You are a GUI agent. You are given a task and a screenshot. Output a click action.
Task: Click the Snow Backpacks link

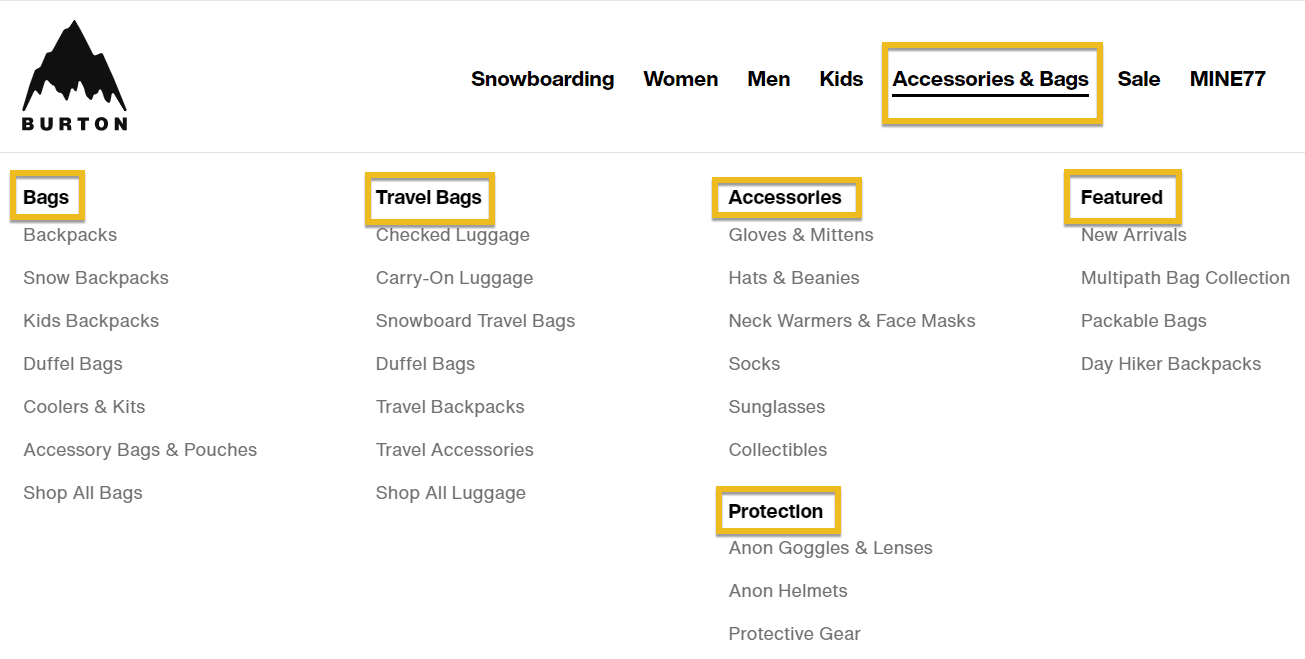click(x=96, y=278)
